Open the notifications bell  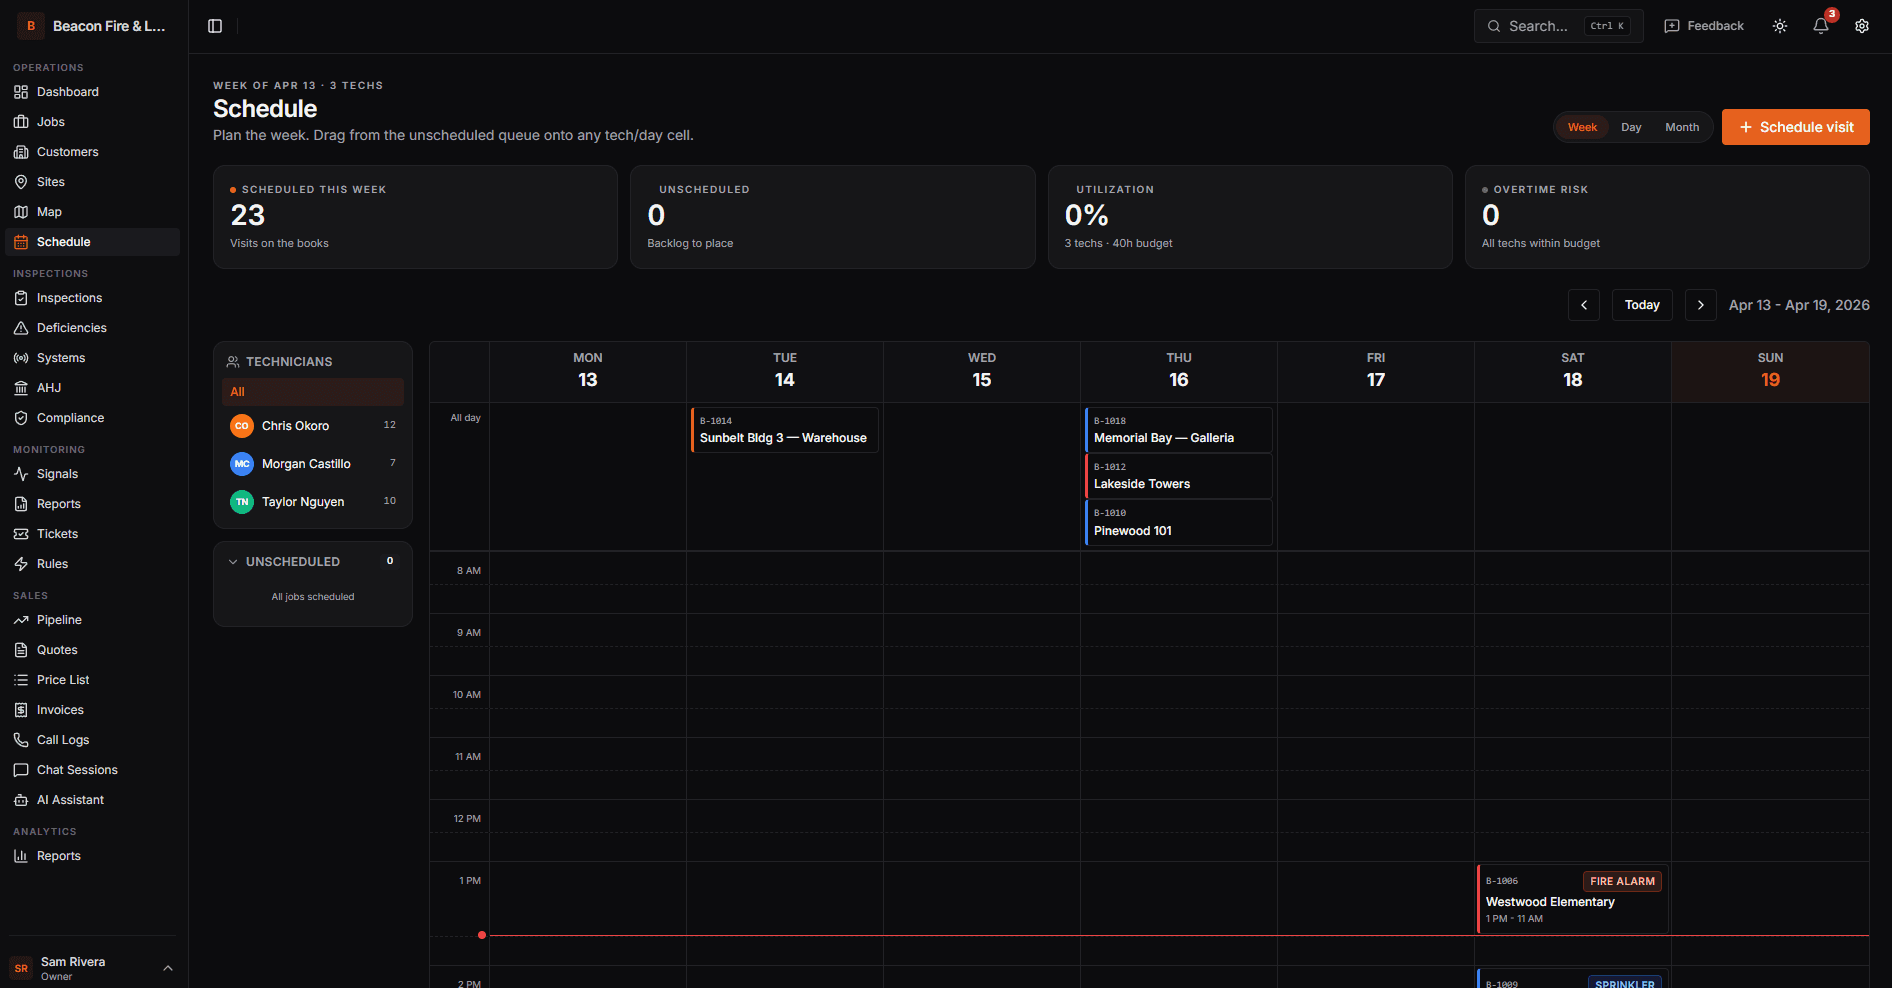1820,26
